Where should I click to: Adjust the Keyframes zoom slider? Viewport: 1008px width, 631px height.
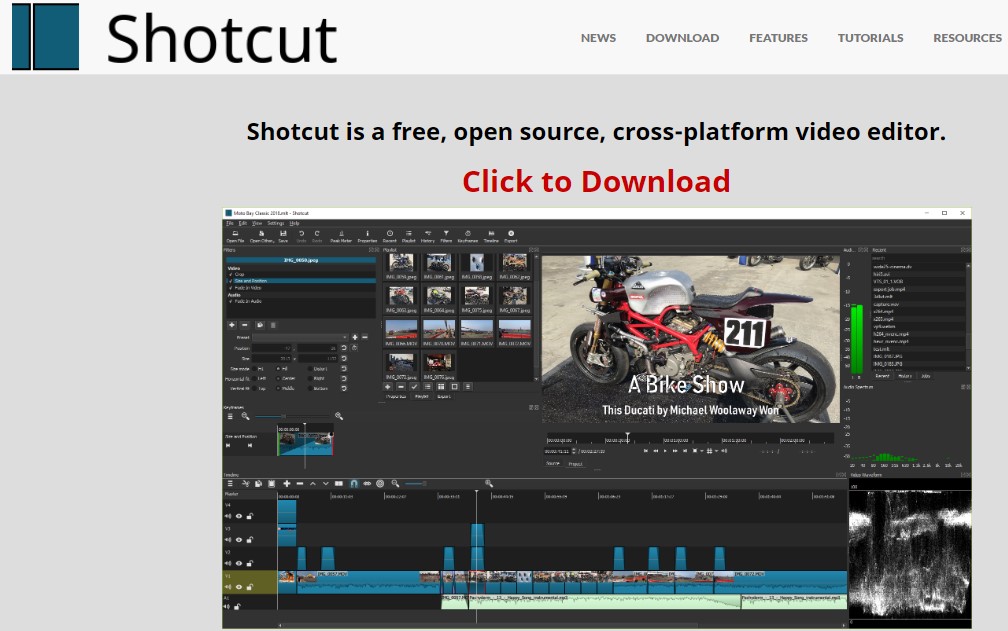click(x=292, y=416)
